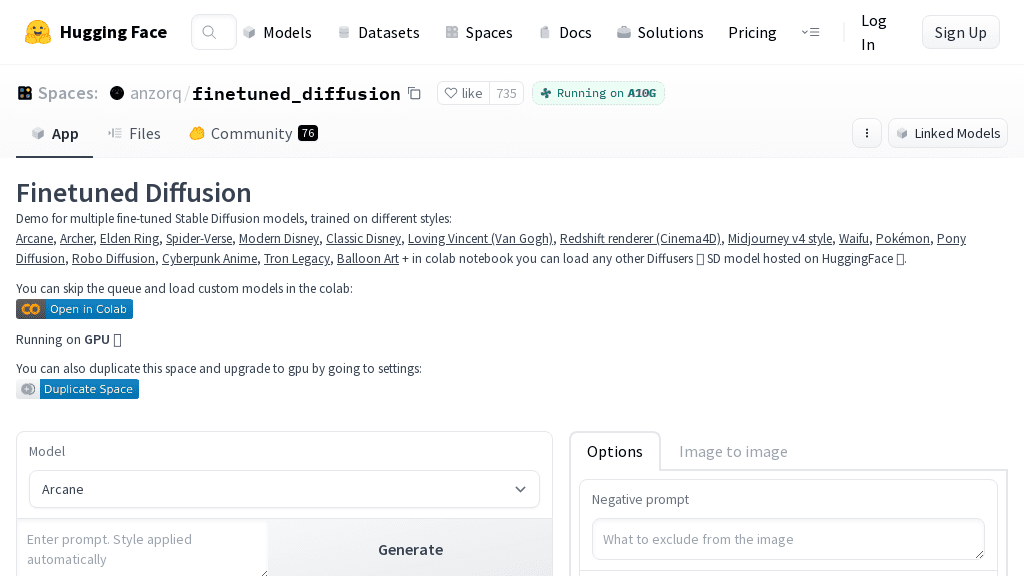The width and height of the screenshot is (1024, 576).
Task: Open the Loving Vincent (Van Gogh) link
Action: [479, 238]
